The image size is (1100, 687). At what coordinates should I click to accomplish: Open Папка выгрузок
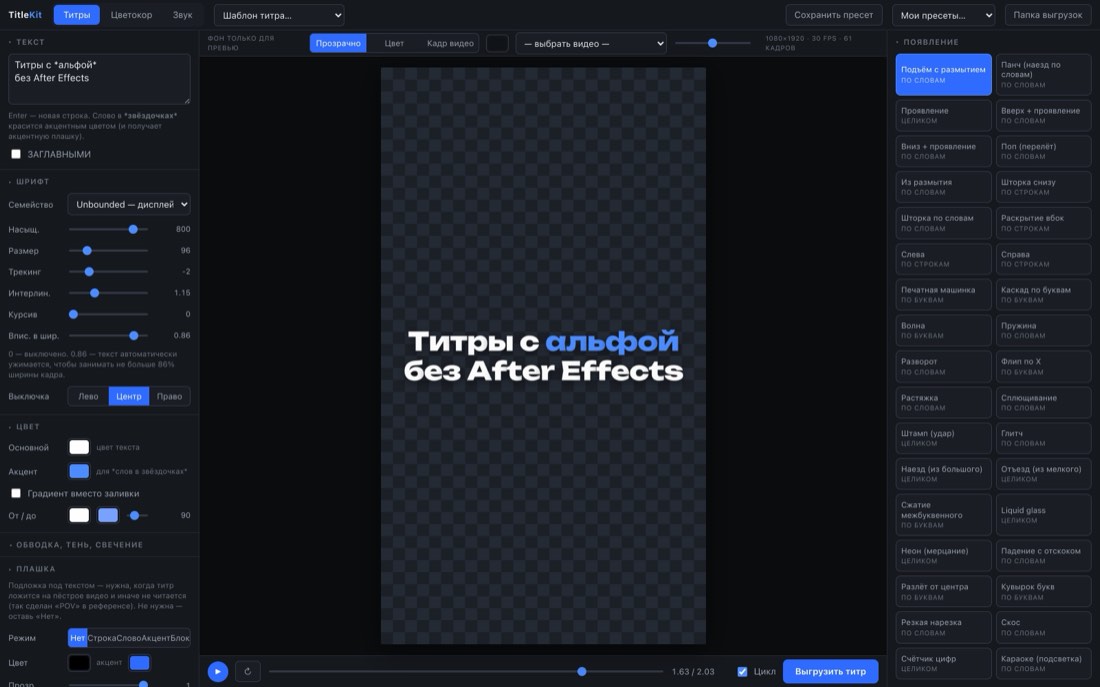(x=1047, y=15)
